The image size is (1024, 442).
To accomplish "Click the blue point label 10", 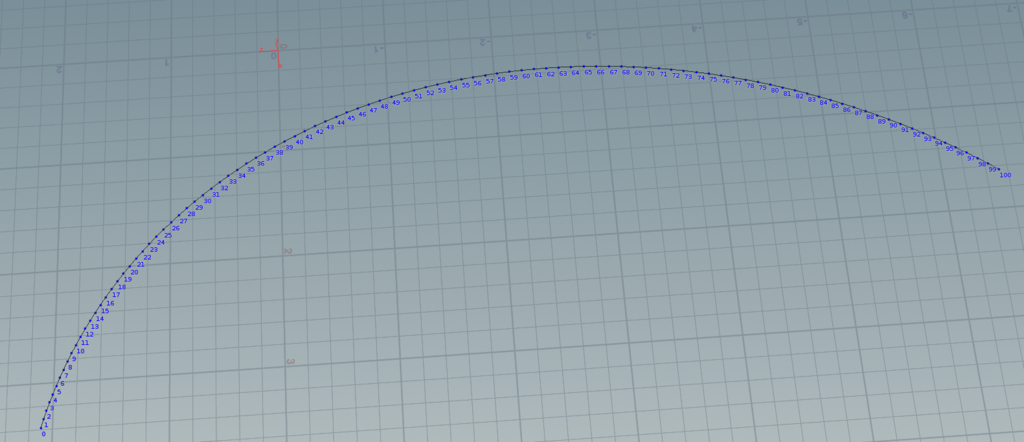I will pos(80,351).
